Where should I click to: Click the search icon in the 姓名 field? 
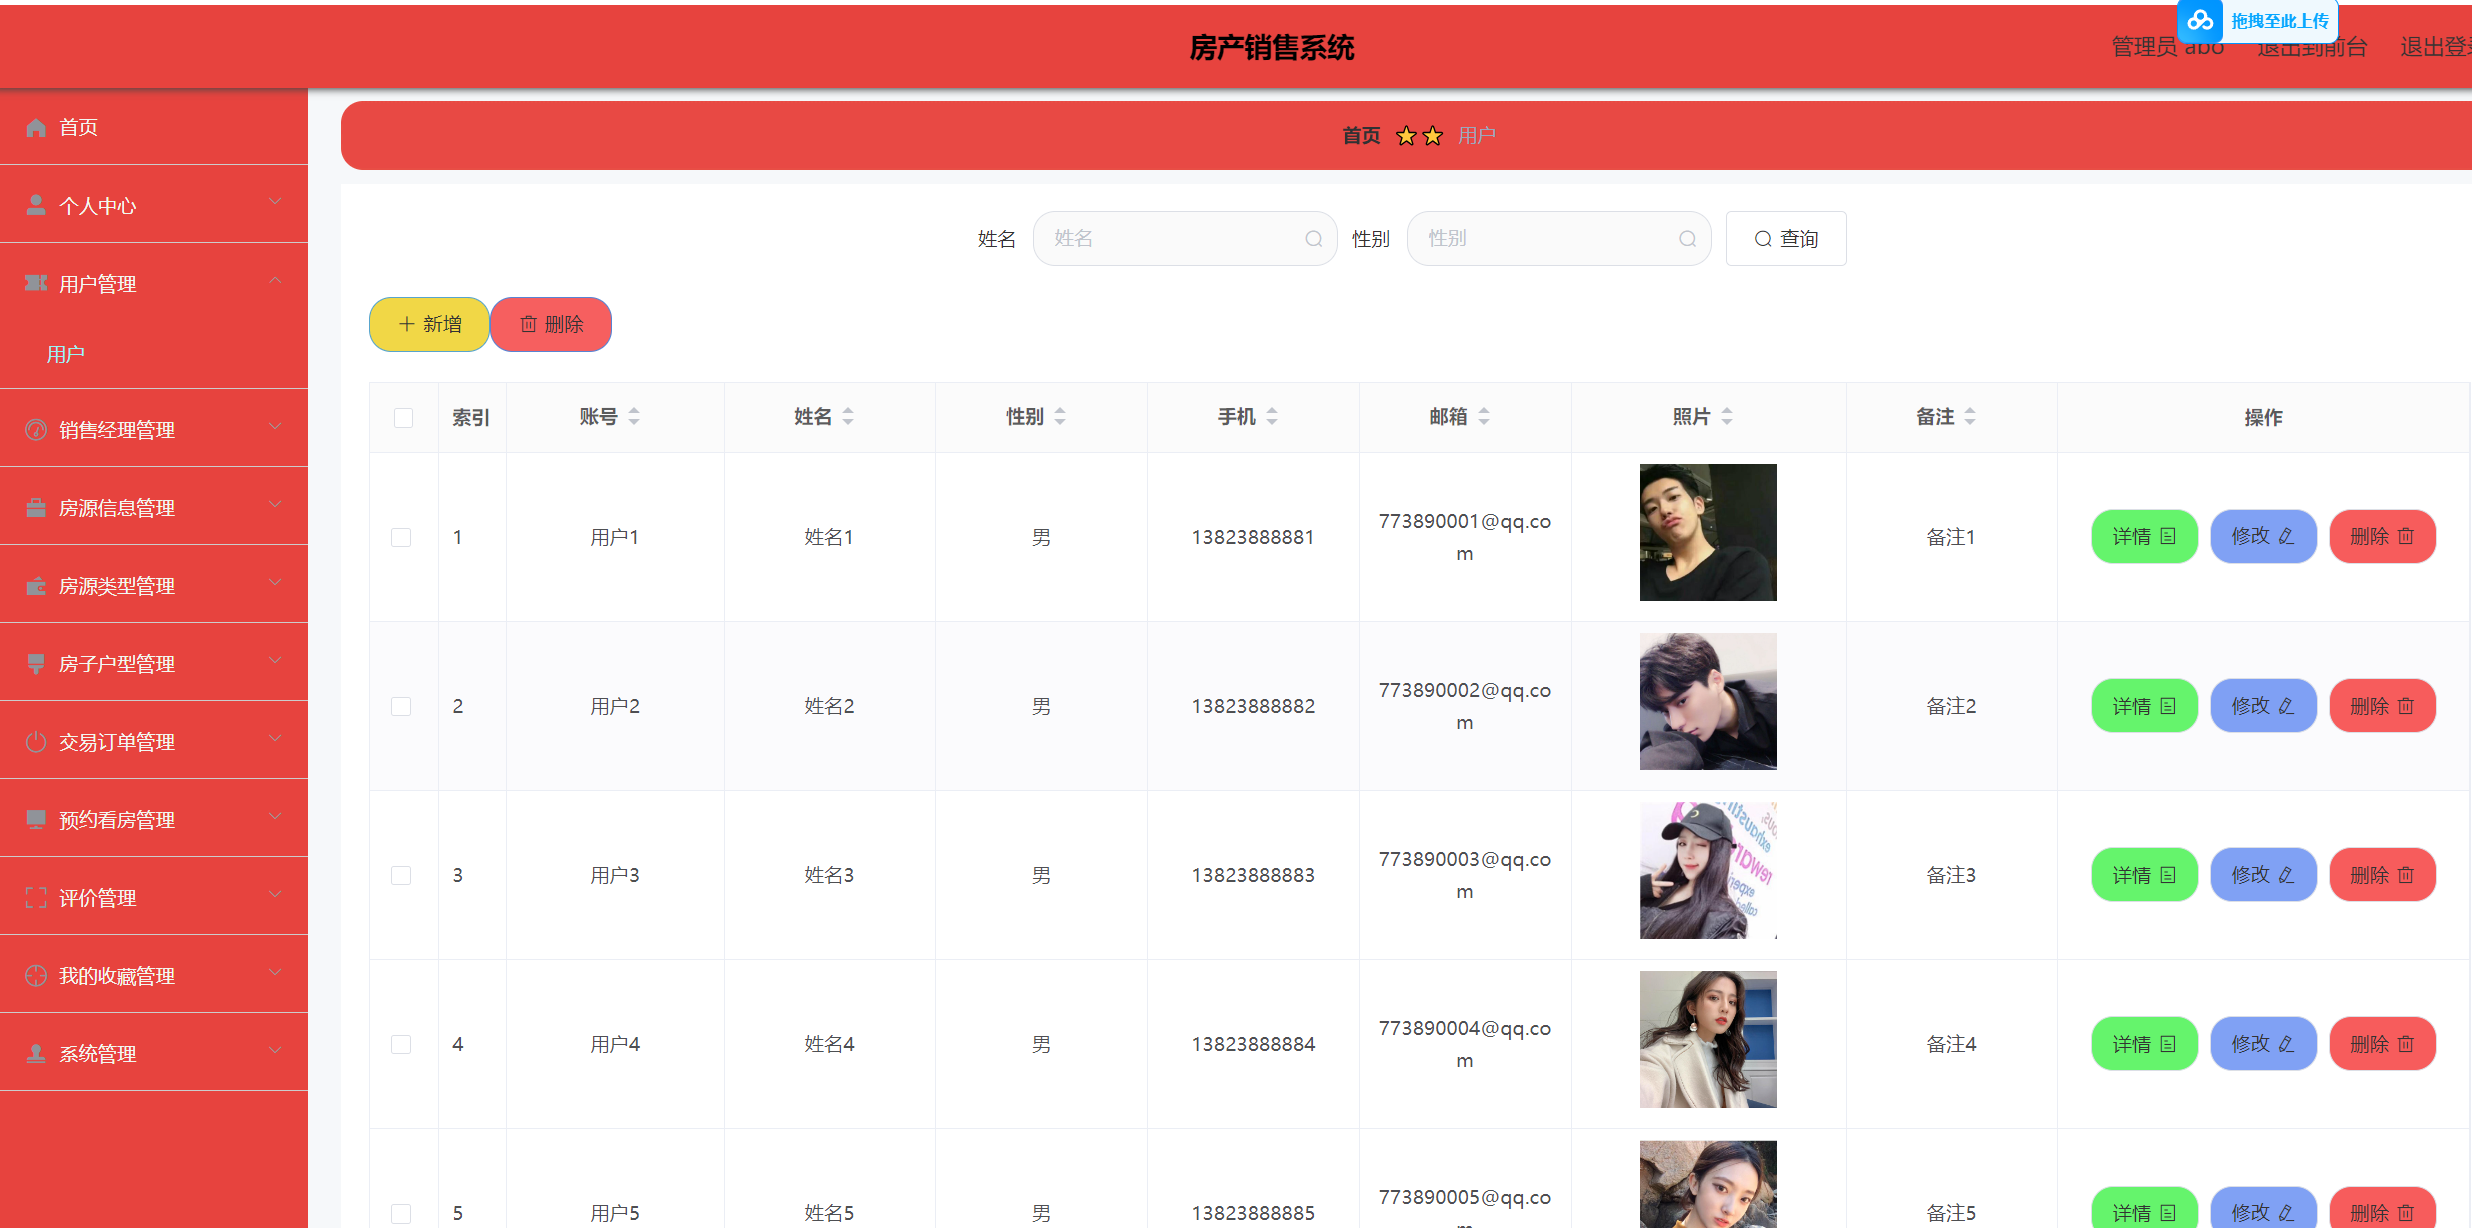(1313, 239)
